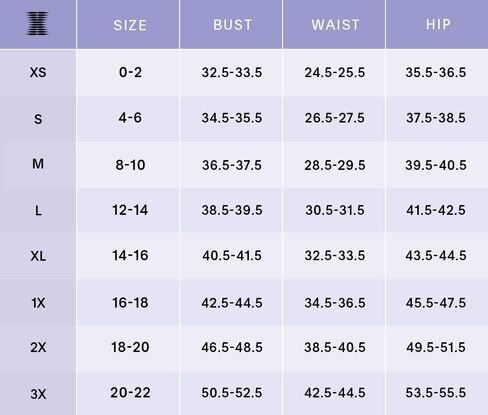Click the HIP column header
The height and width of the screenshot is (415, 488).
(x=438, y=24)
